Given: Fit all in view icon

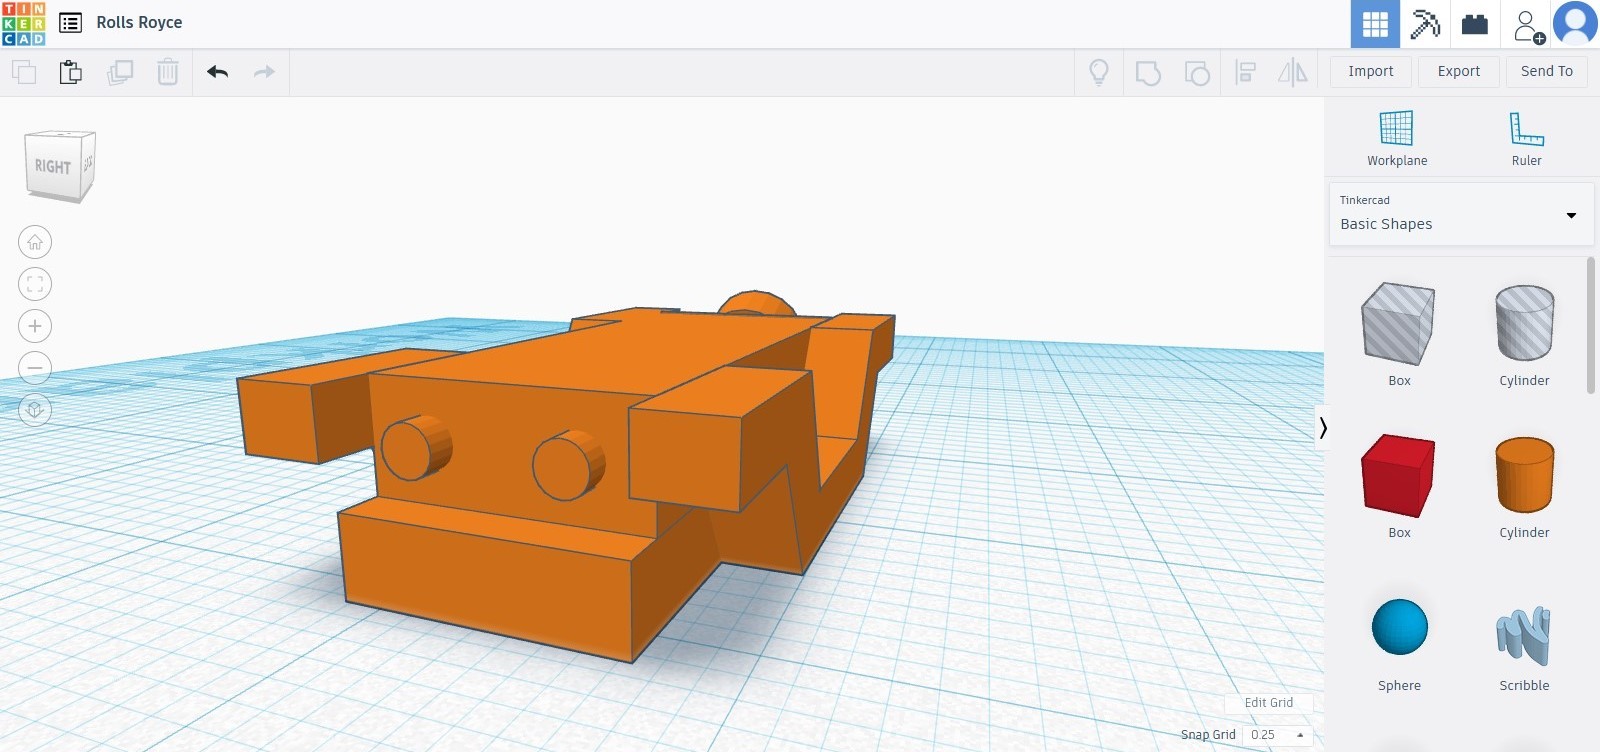Looking at the screenshot, I should pyautogui.click(x=35, y=284).
